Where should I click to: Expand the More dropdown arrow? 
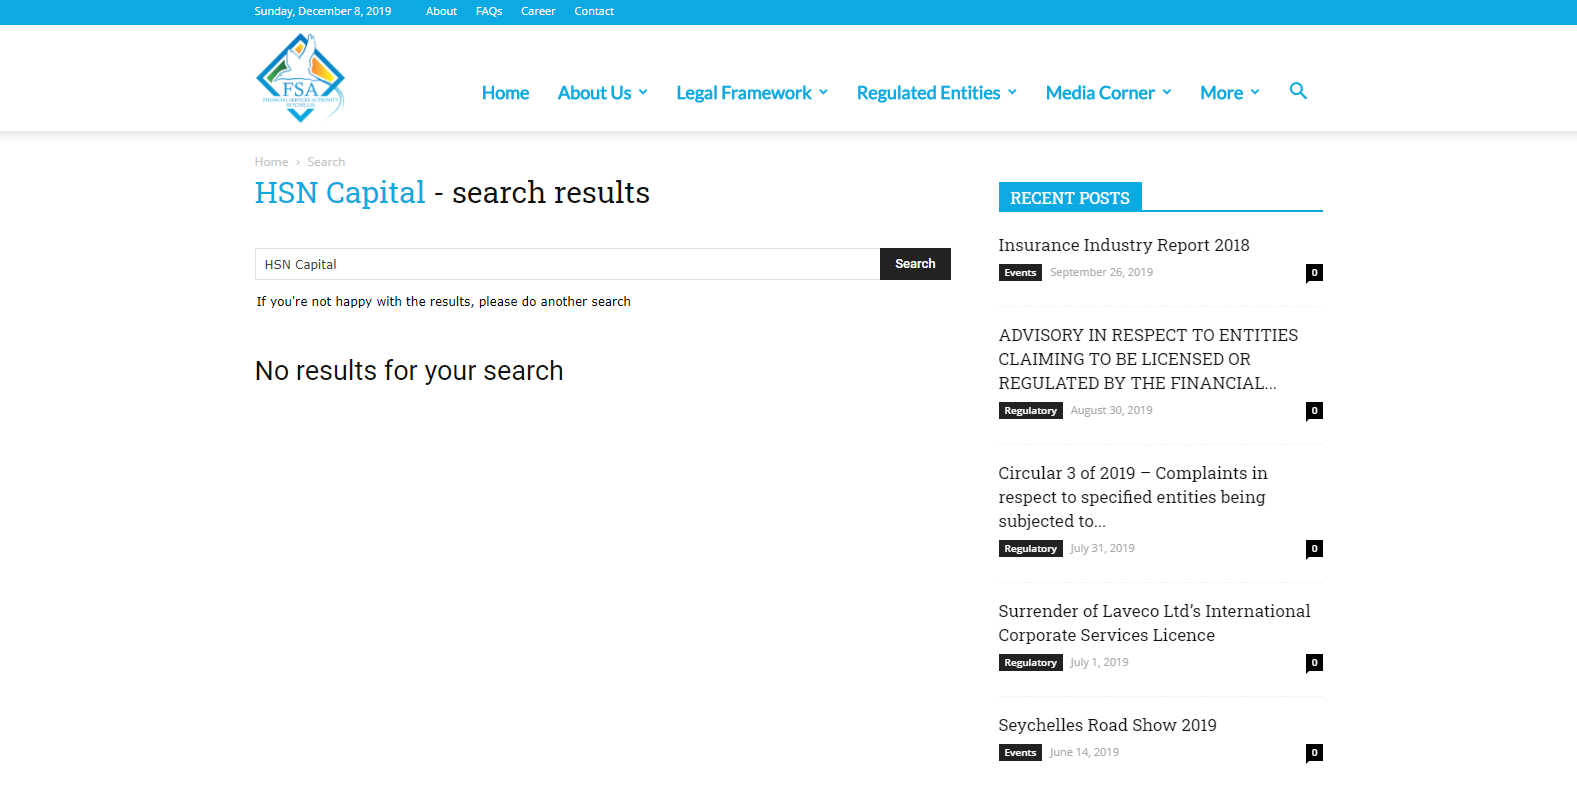[x=1255, y=92]
